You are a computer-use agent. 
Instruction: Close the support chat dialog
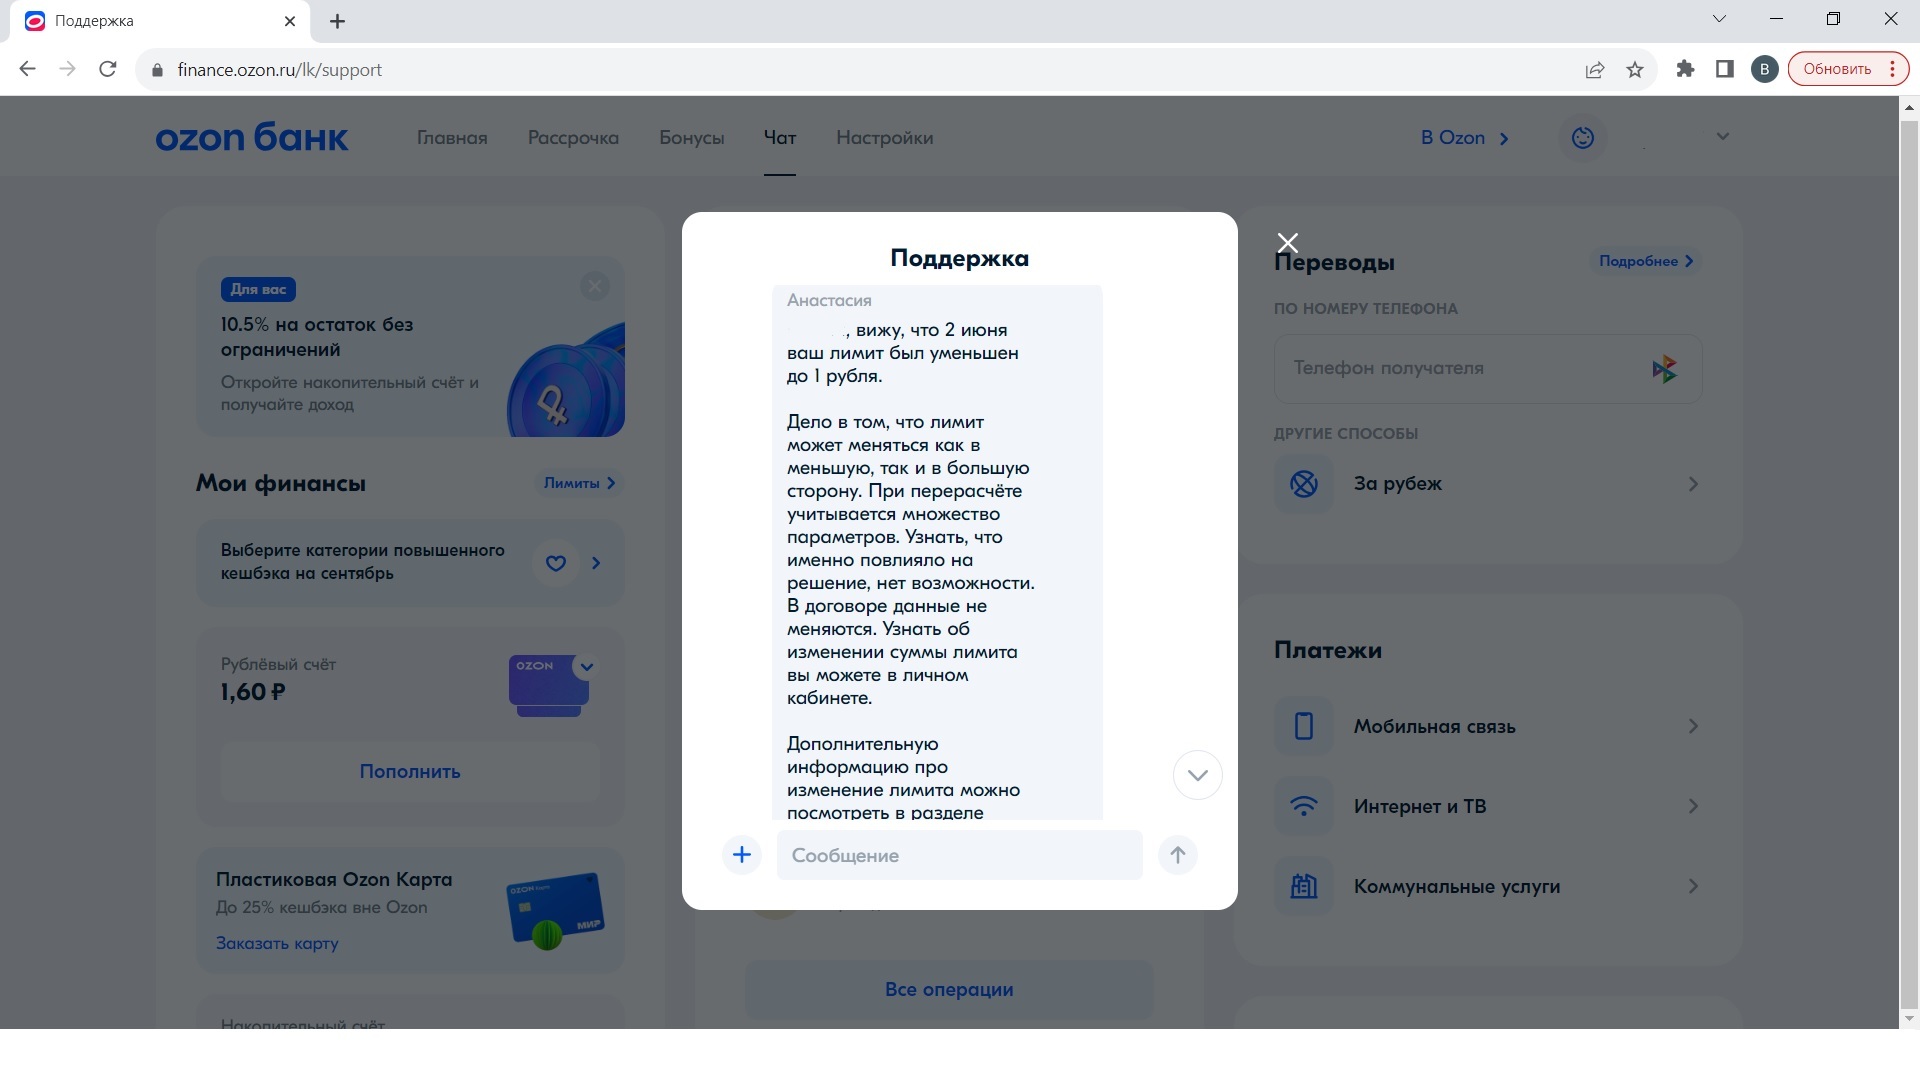click(1288, 243)
